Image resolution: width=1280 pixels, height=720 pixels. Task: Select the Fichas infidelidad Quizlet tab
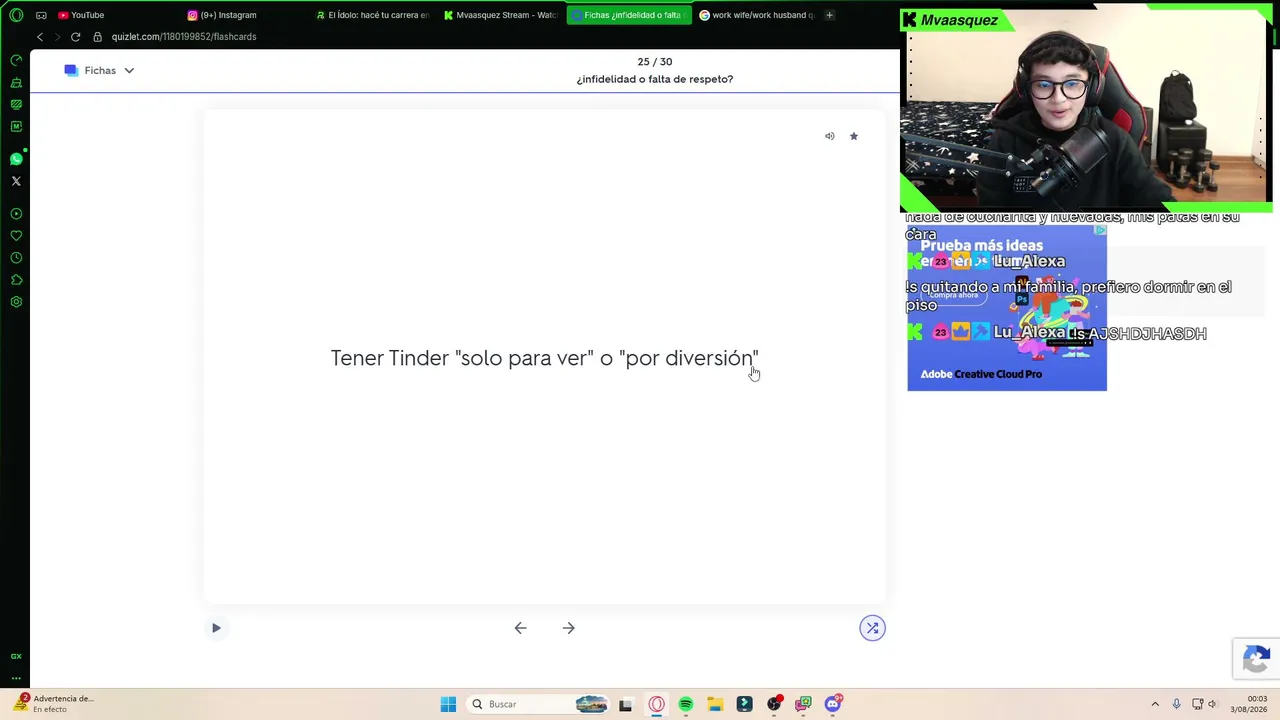click(628, 15)
